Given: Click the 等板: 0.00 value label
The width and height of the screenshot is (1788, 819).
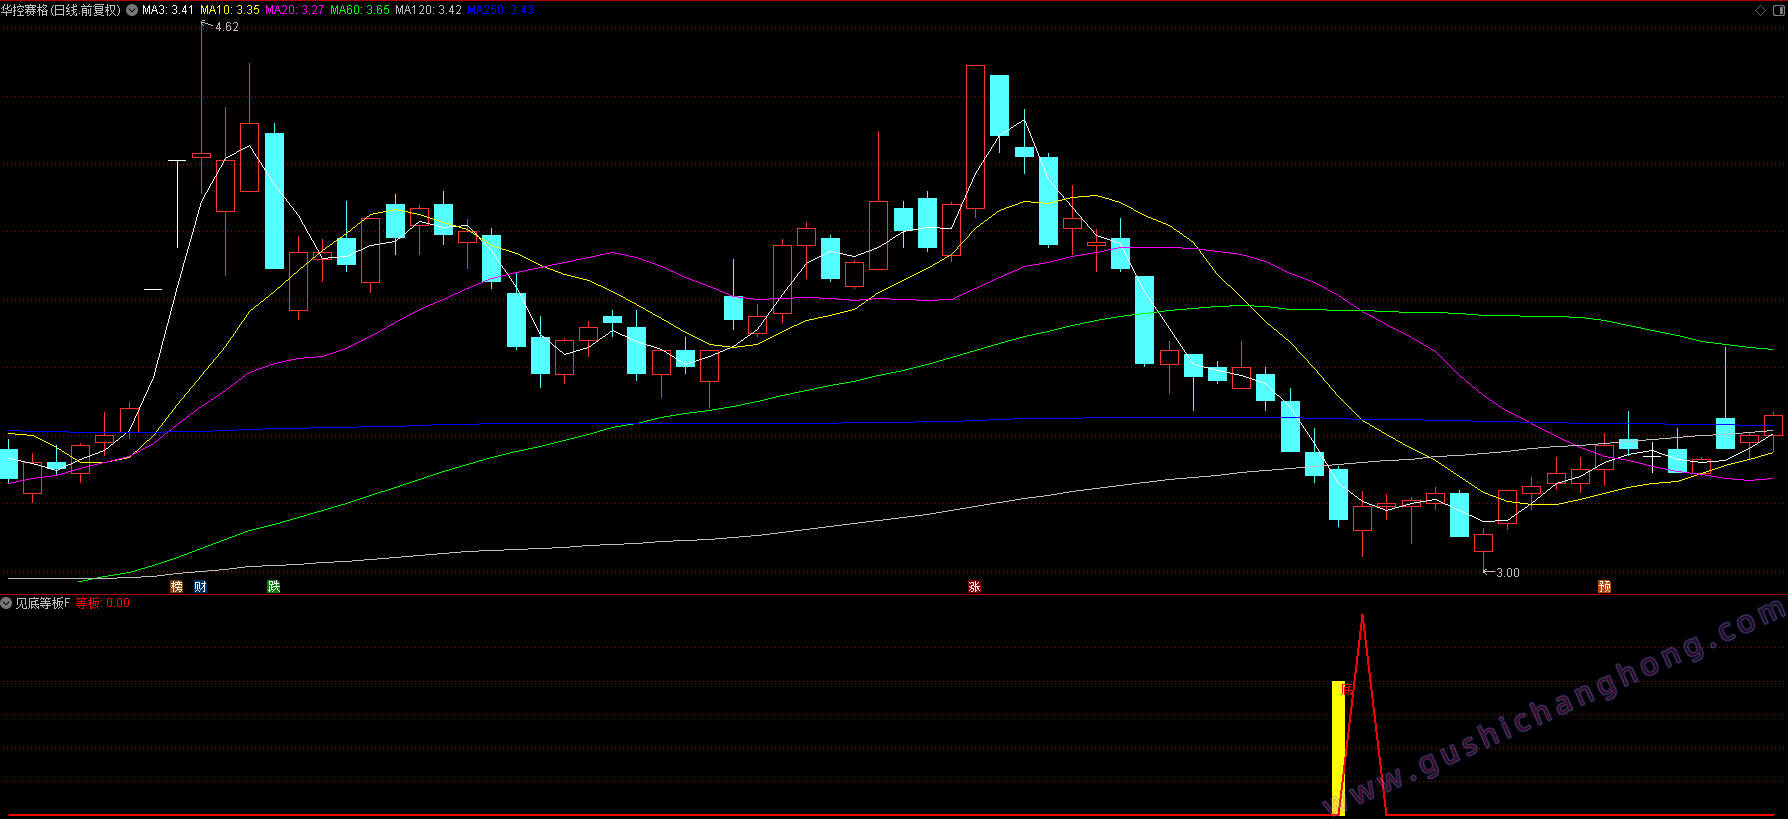Looking at the screenshot, I should (x=103, y=603).
